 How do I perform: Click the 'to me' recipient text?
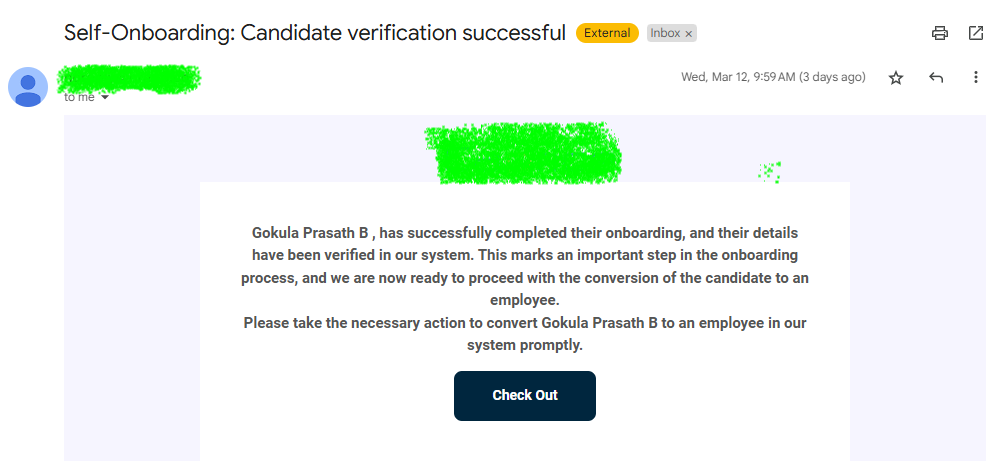(x=79, y=98)
